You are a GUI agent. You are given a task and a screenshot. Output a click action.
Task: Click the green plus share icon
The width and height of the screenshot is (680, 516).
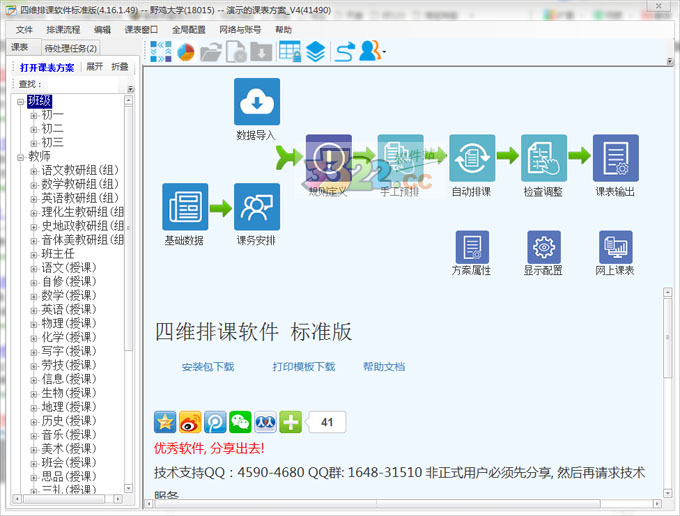pos(291,422)
